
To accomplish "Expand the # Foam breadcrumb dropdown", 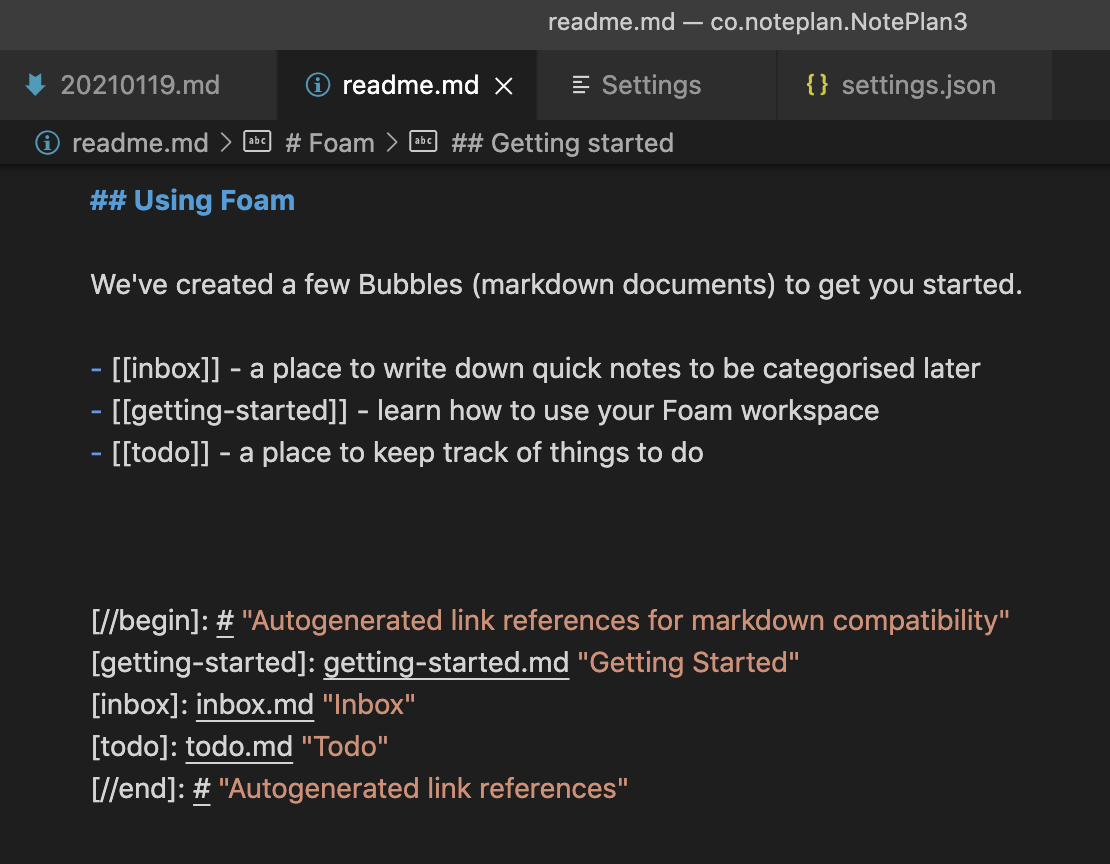I will pos(330,142).
